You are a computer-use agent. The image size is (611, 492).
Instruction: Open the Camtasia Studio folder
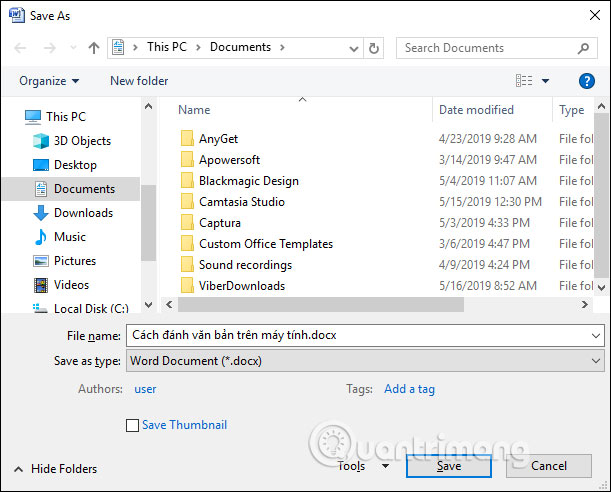pyautogui.click(x=241, y=202)
